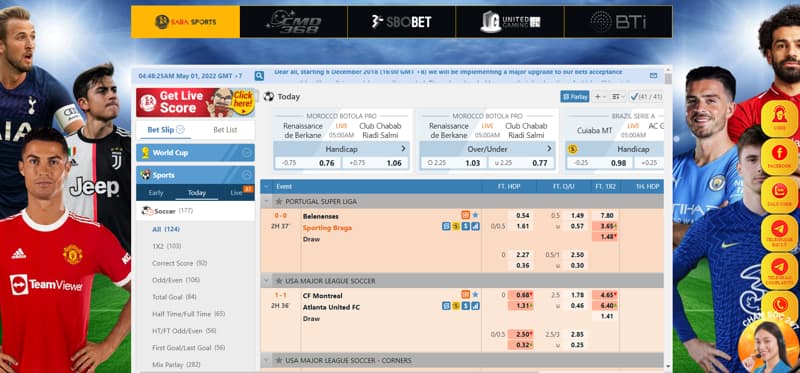
Task: Click the Get Live Score banner
Action: (195, 103)
